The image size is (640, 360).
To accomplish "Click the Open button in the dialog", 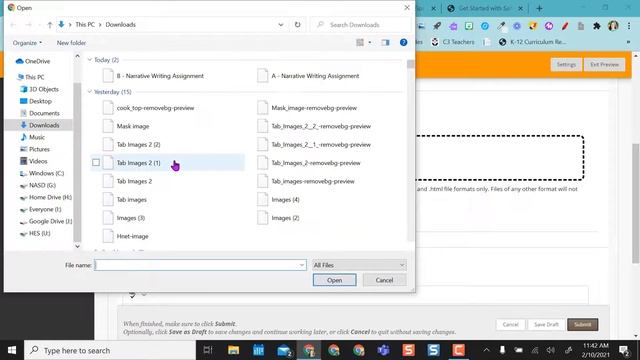I will (334, 280).
